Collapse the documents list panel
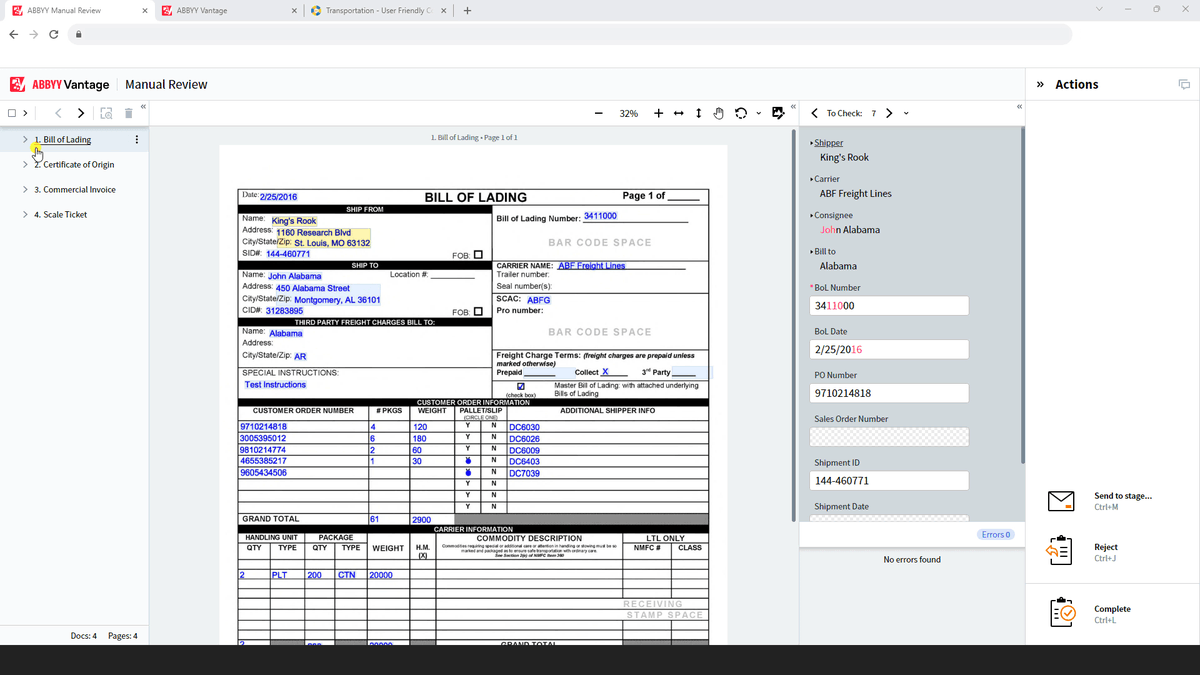 coord(142,106)
